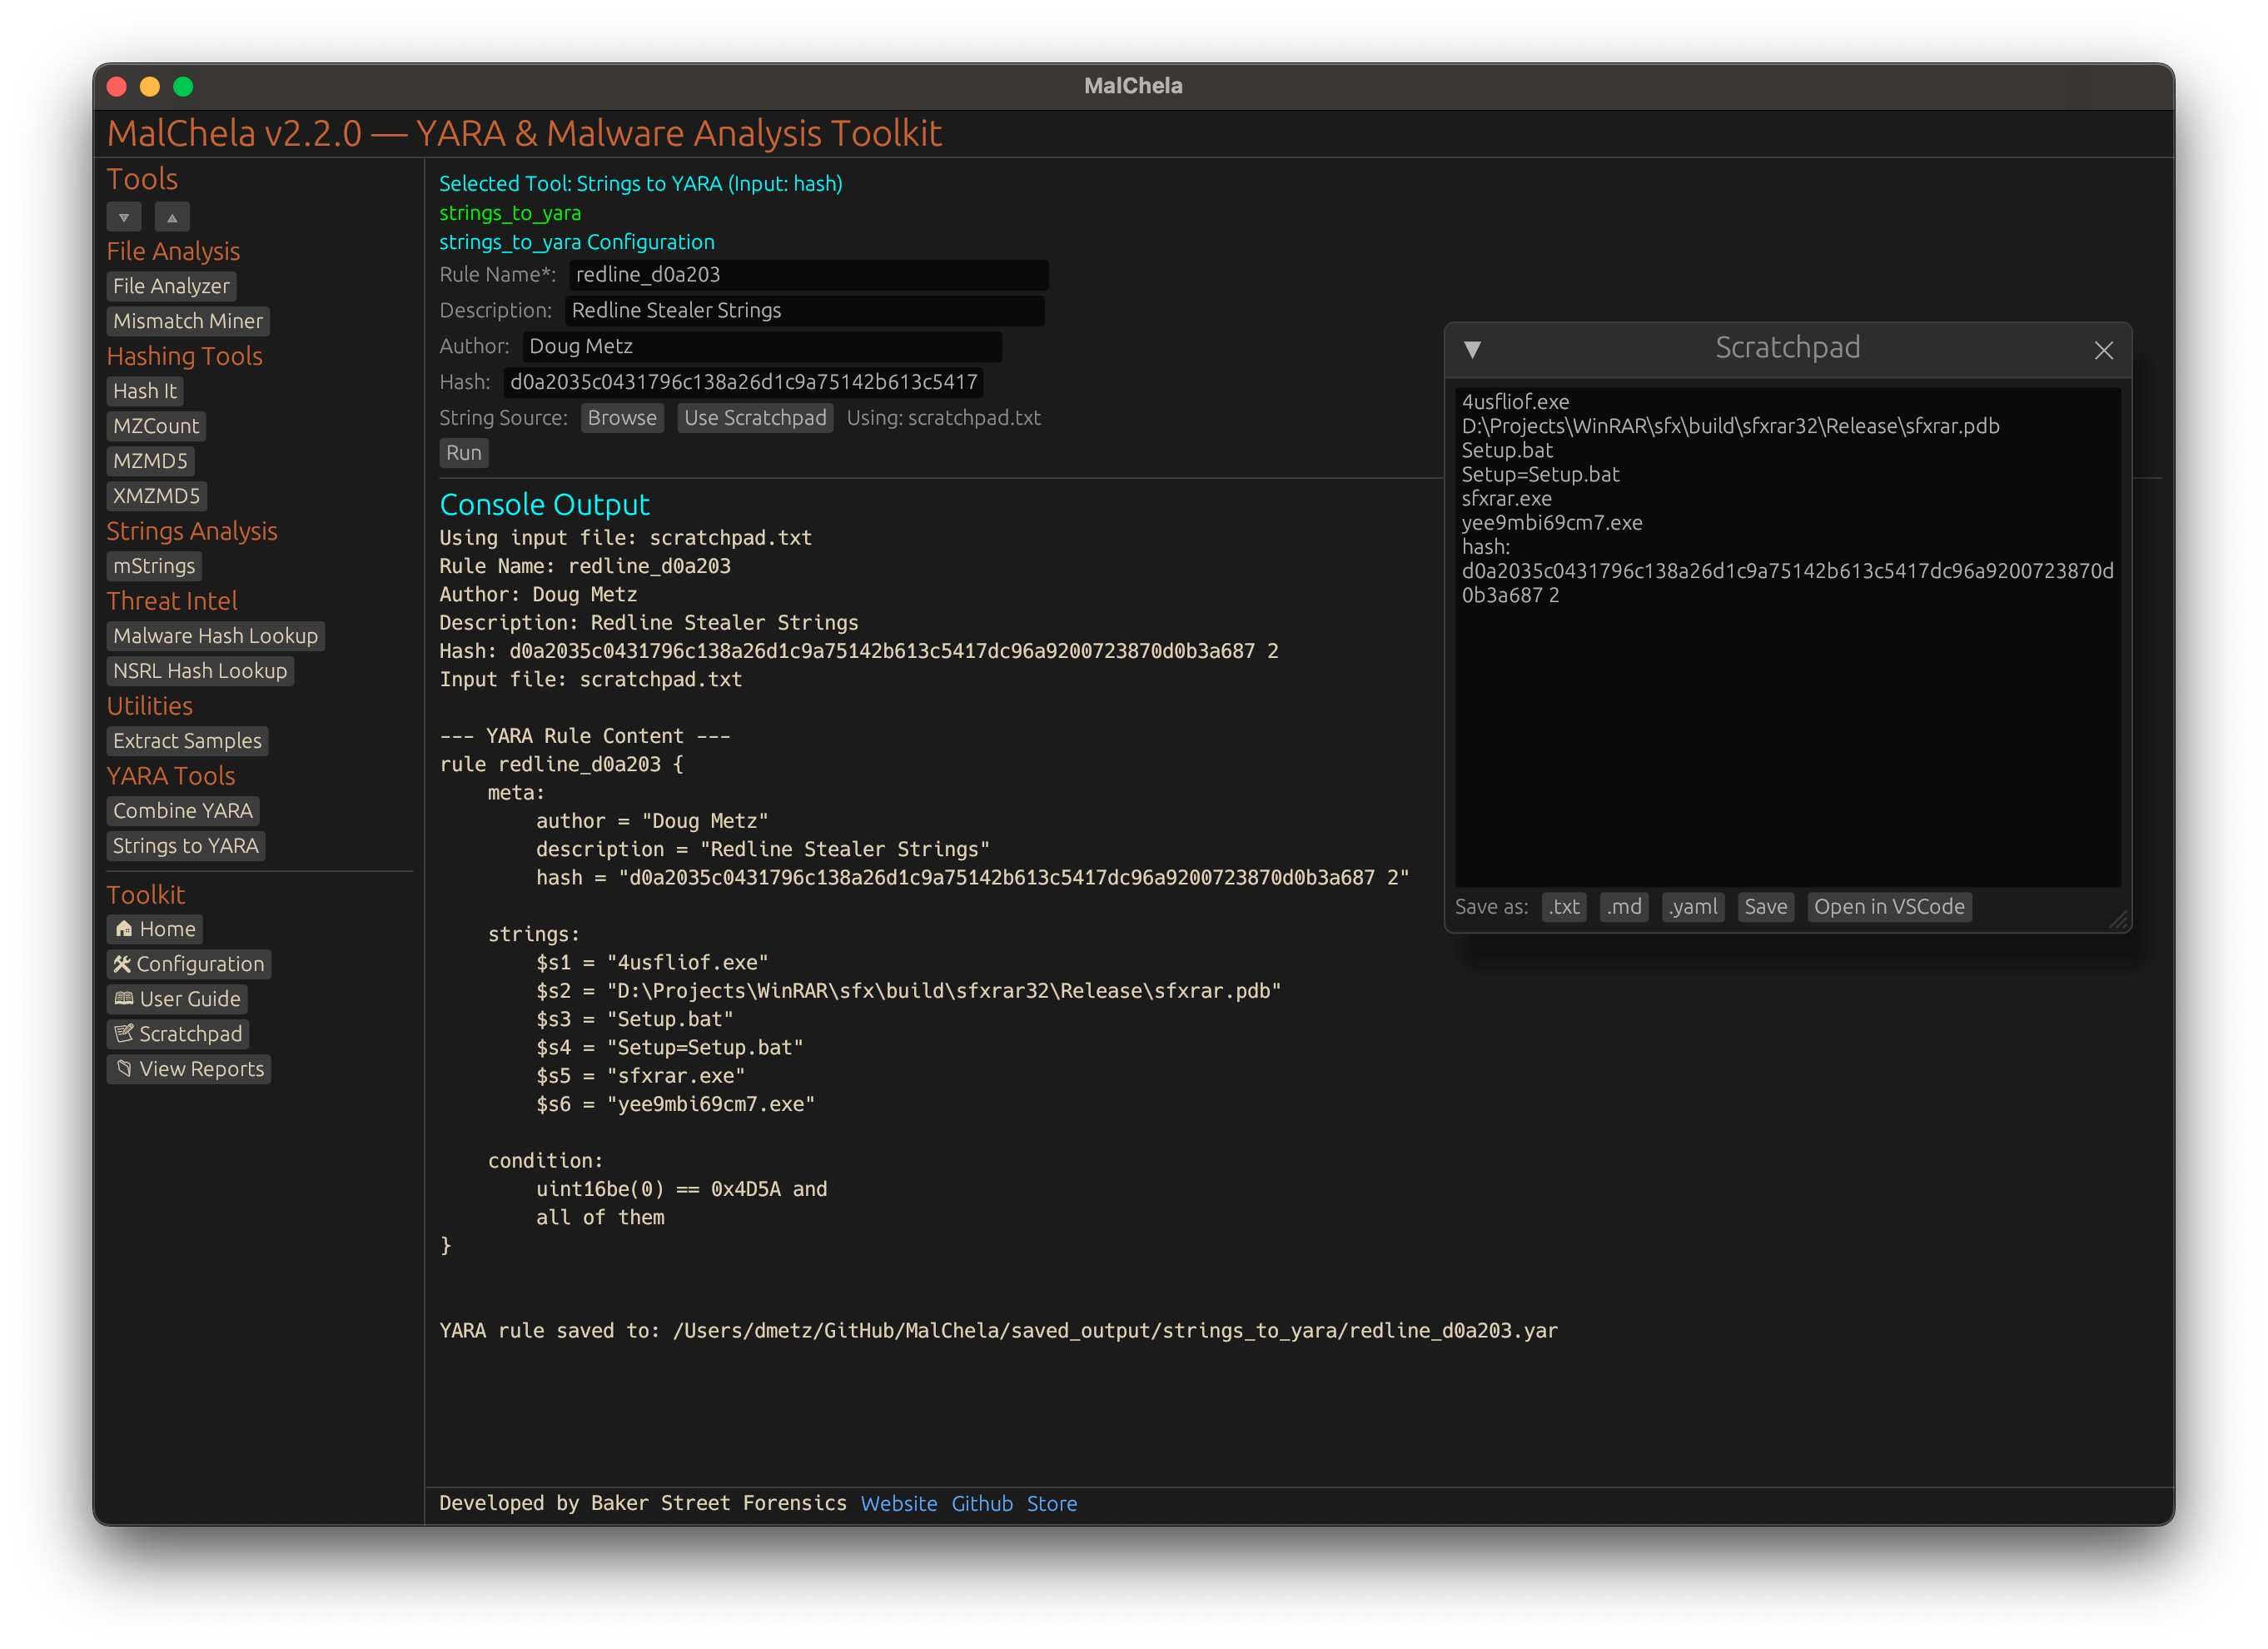Viewport: 2268px width, 1649px height.
Task: Close the Scratchpad window
Action: [x=2103, y=350]
